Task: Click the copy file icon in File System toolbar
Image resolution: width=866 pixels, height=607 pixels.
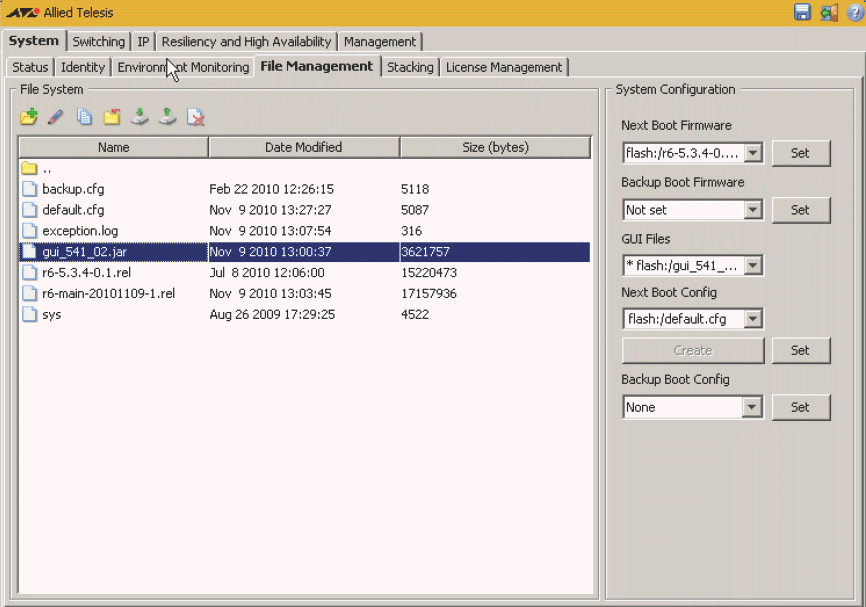Action: (84, 117)
